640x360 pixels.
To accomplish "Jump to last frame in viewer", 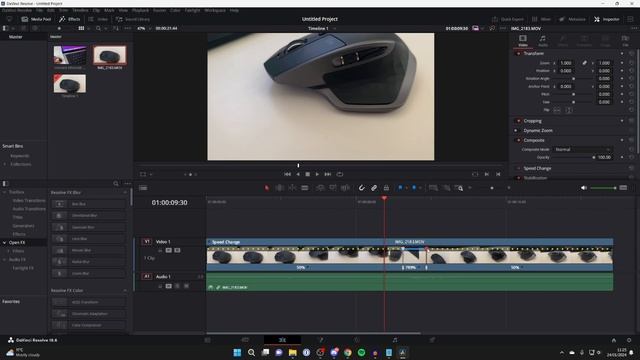I will coord(327,174).
